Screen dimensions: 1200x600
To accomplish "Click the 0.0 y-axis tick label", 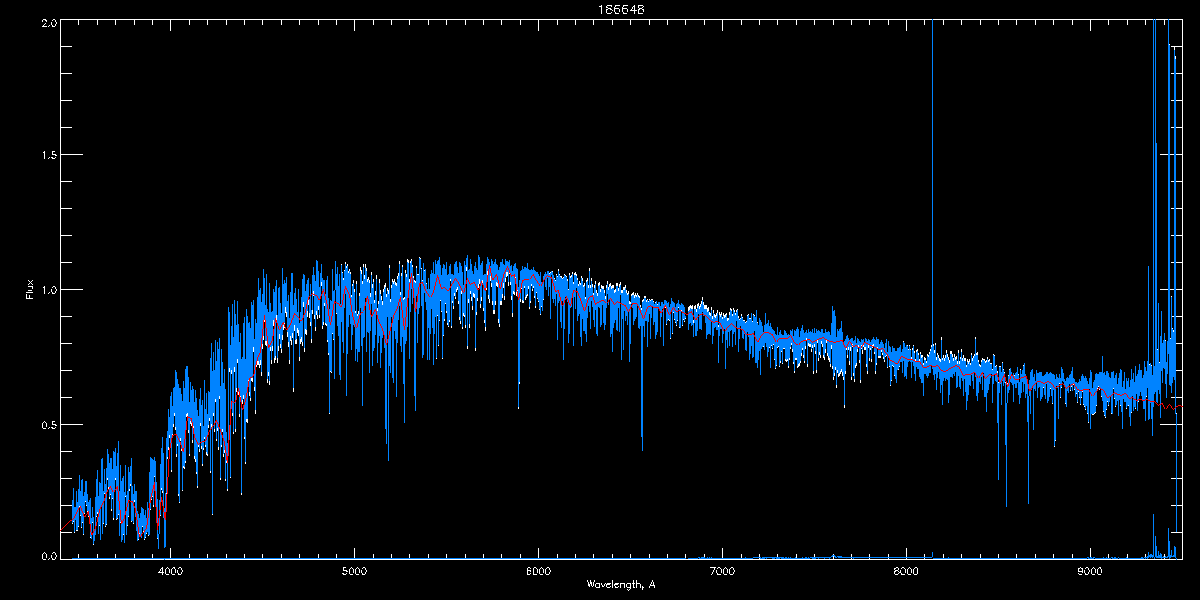I will point(48,556).
